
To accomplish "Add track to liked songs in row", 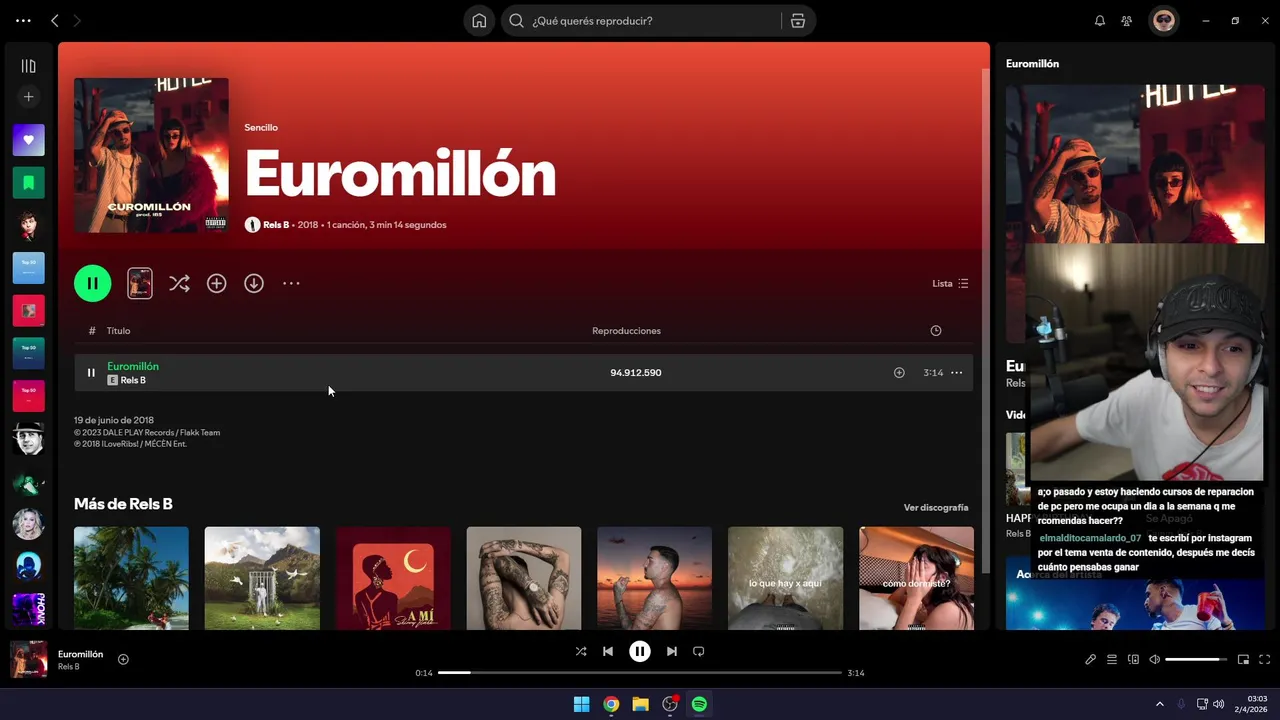I will [x=899, y=373].
